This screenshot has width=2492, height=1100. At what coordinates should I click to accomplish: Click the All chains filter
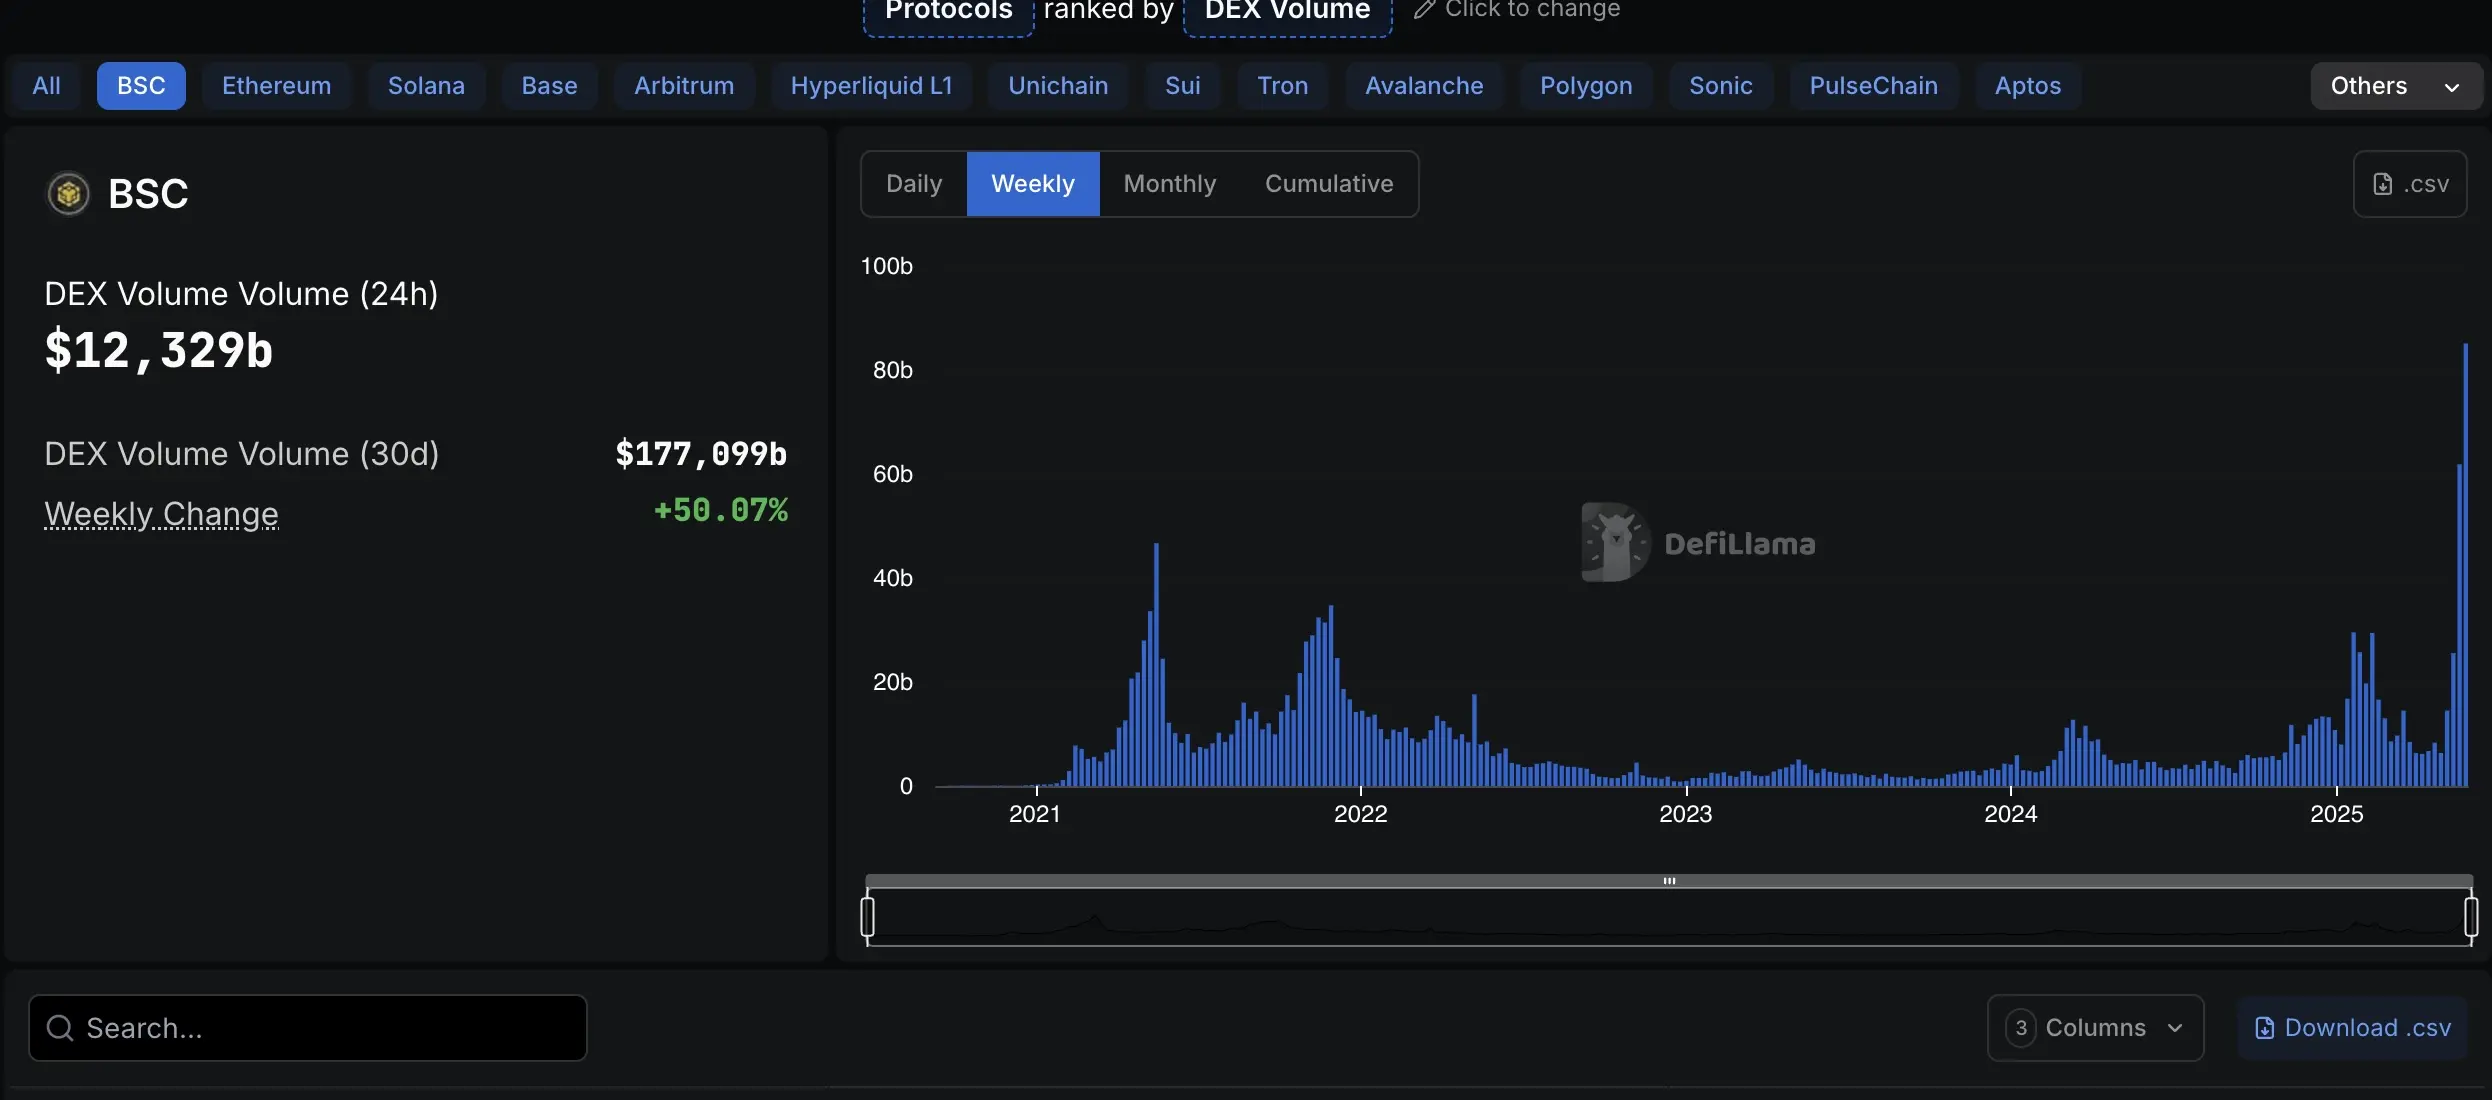click(x=46, y=86)
